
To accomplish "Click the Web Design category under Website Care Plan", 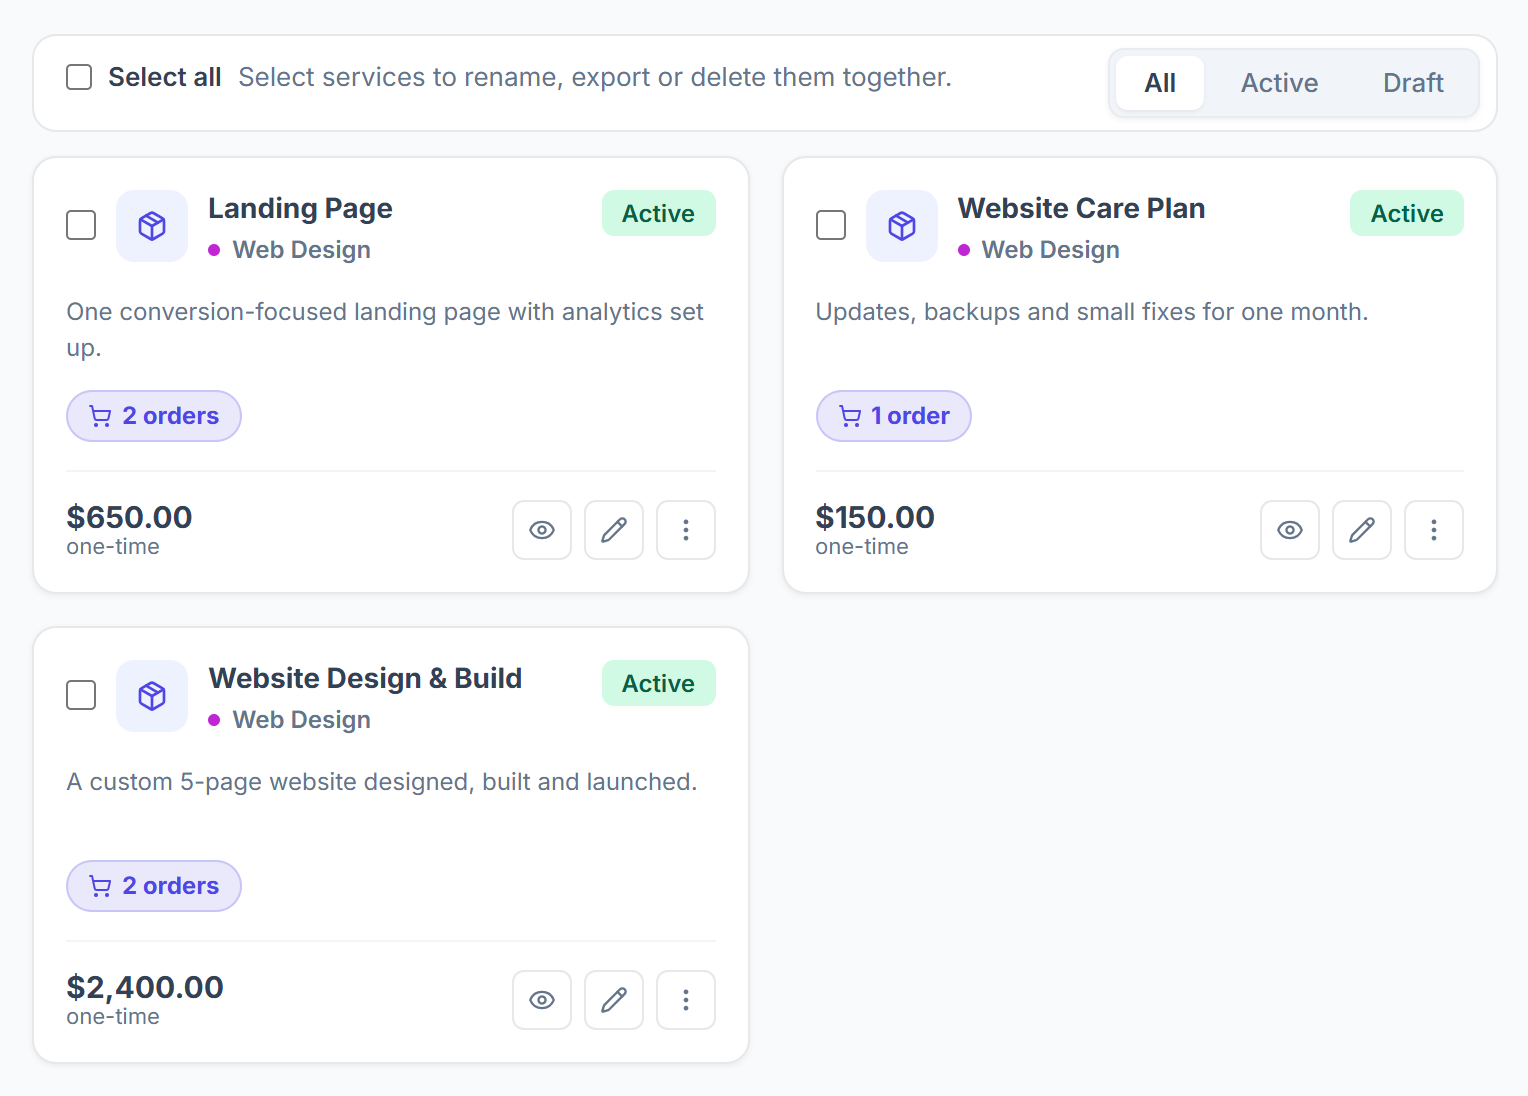I will tap(1051, 250).
